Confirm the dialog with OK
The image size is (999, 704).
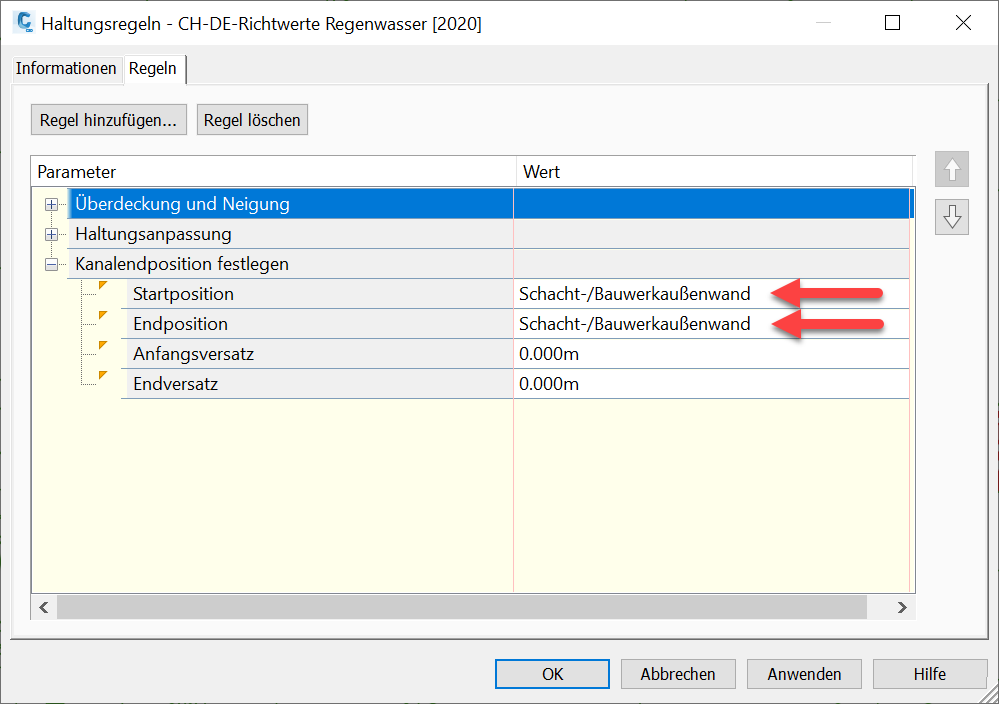point(553,674)
